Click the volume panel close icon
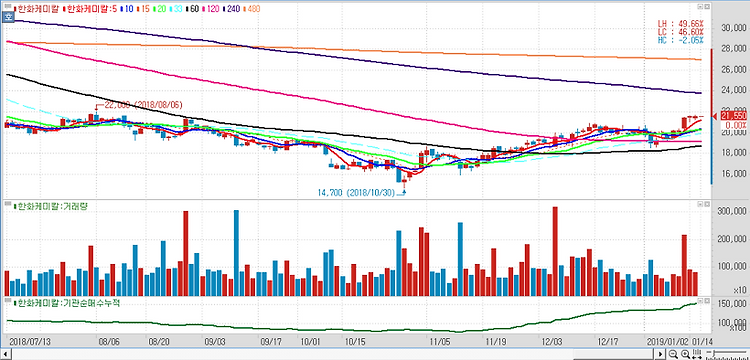750x360 pixels. pyautogui.click(x=707, y=204)
